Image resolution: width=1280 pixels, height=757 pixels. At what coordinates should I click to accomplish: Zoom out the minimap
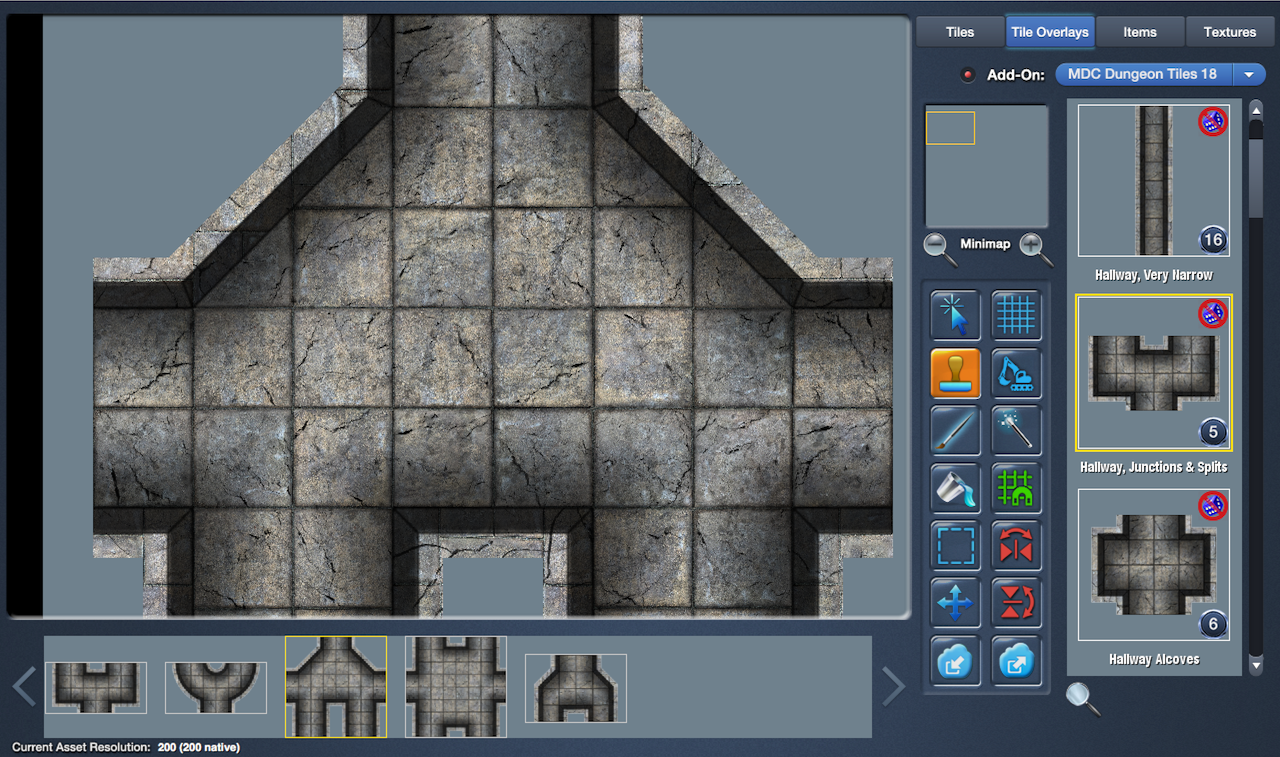click(x=939, y=248)
